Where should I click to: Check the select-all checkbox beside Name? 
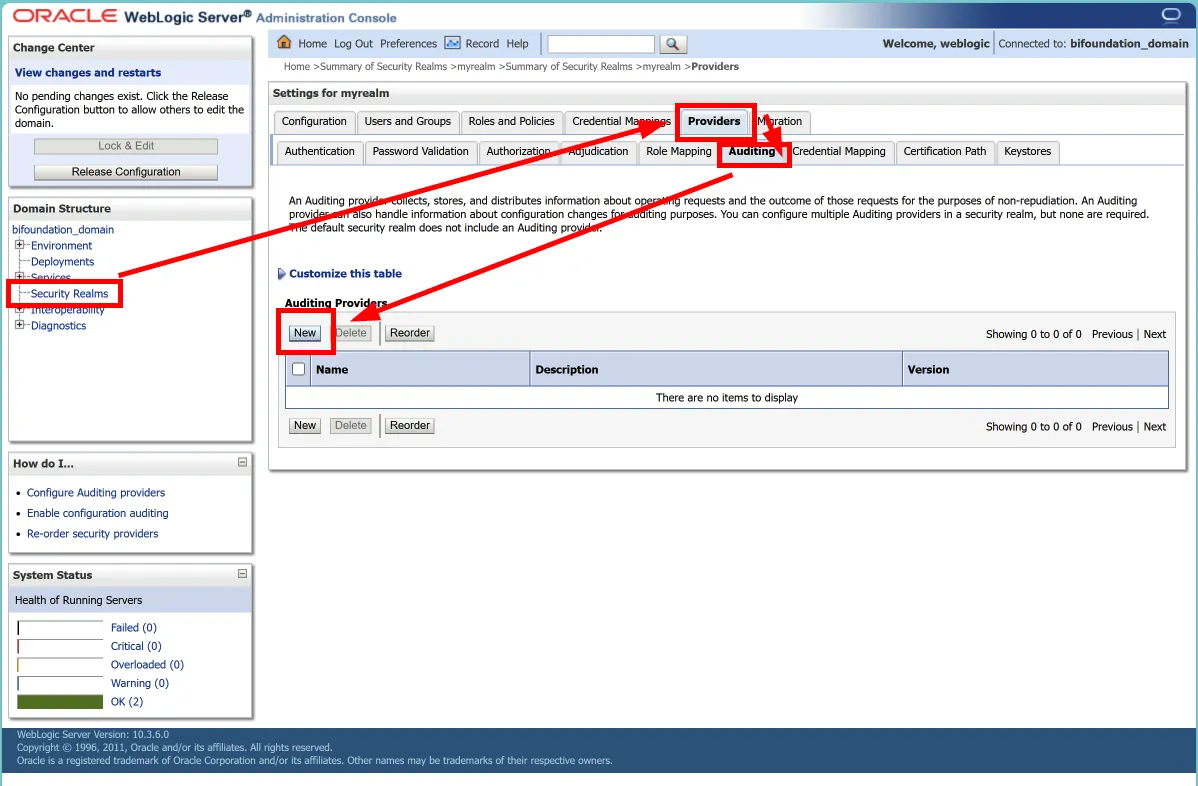pyautogui.click(x=299, y=369)
